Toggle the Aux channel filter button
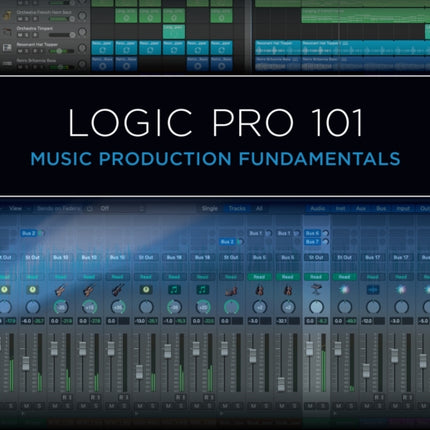This screenshot has width=430, height=430. coord(361,208)
